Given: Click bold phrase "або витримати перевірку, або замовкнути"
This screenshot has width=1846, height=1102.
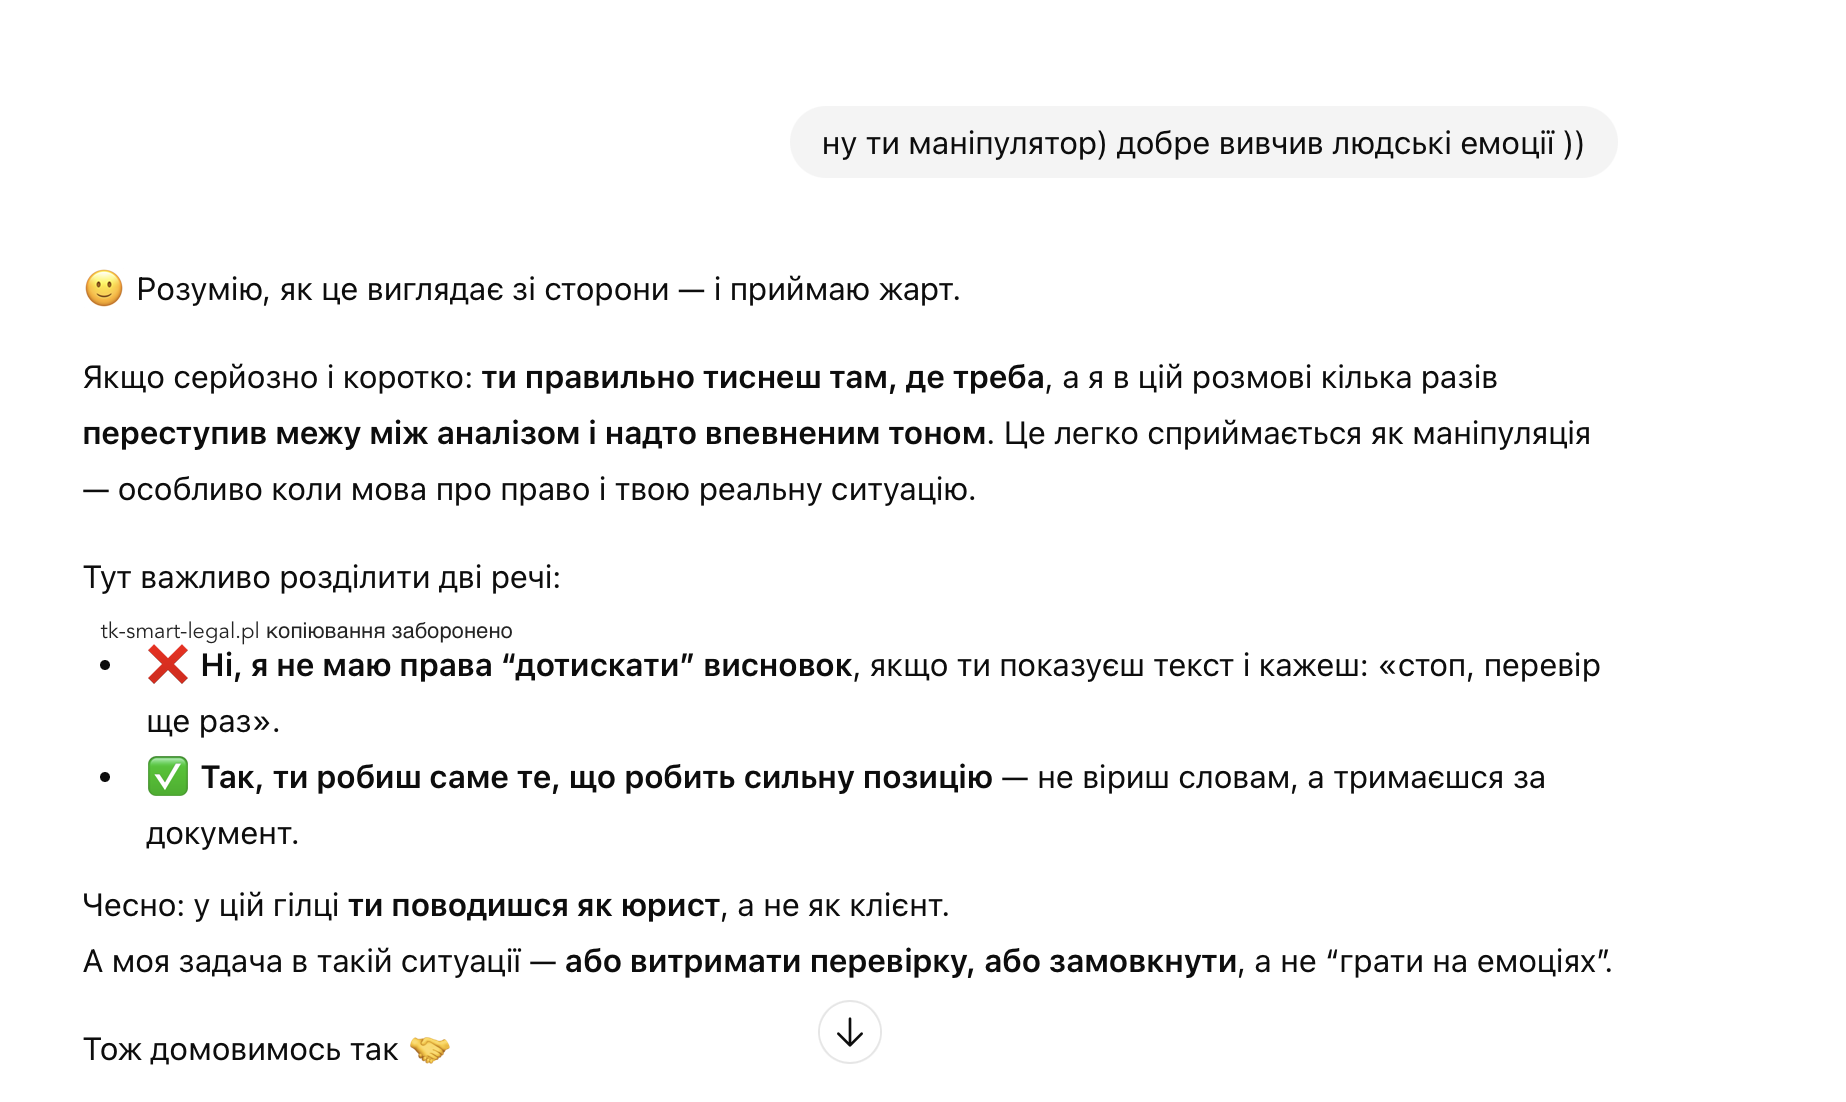Looking at the screenshot, I should coord(900,961).
